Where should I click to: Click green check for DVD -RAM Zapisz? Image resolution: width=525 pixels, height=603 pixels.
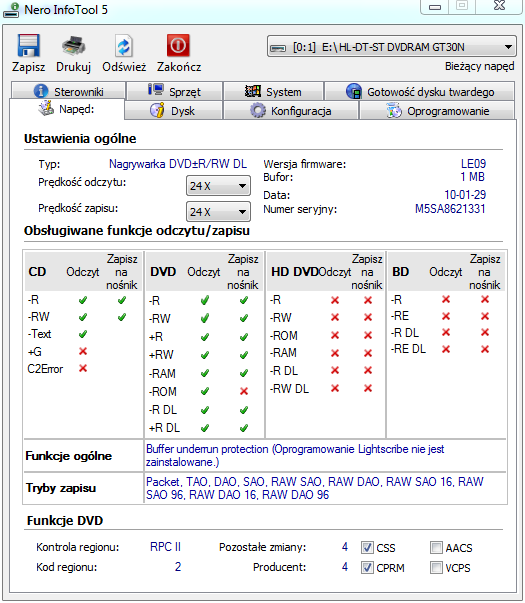point(243,373)
